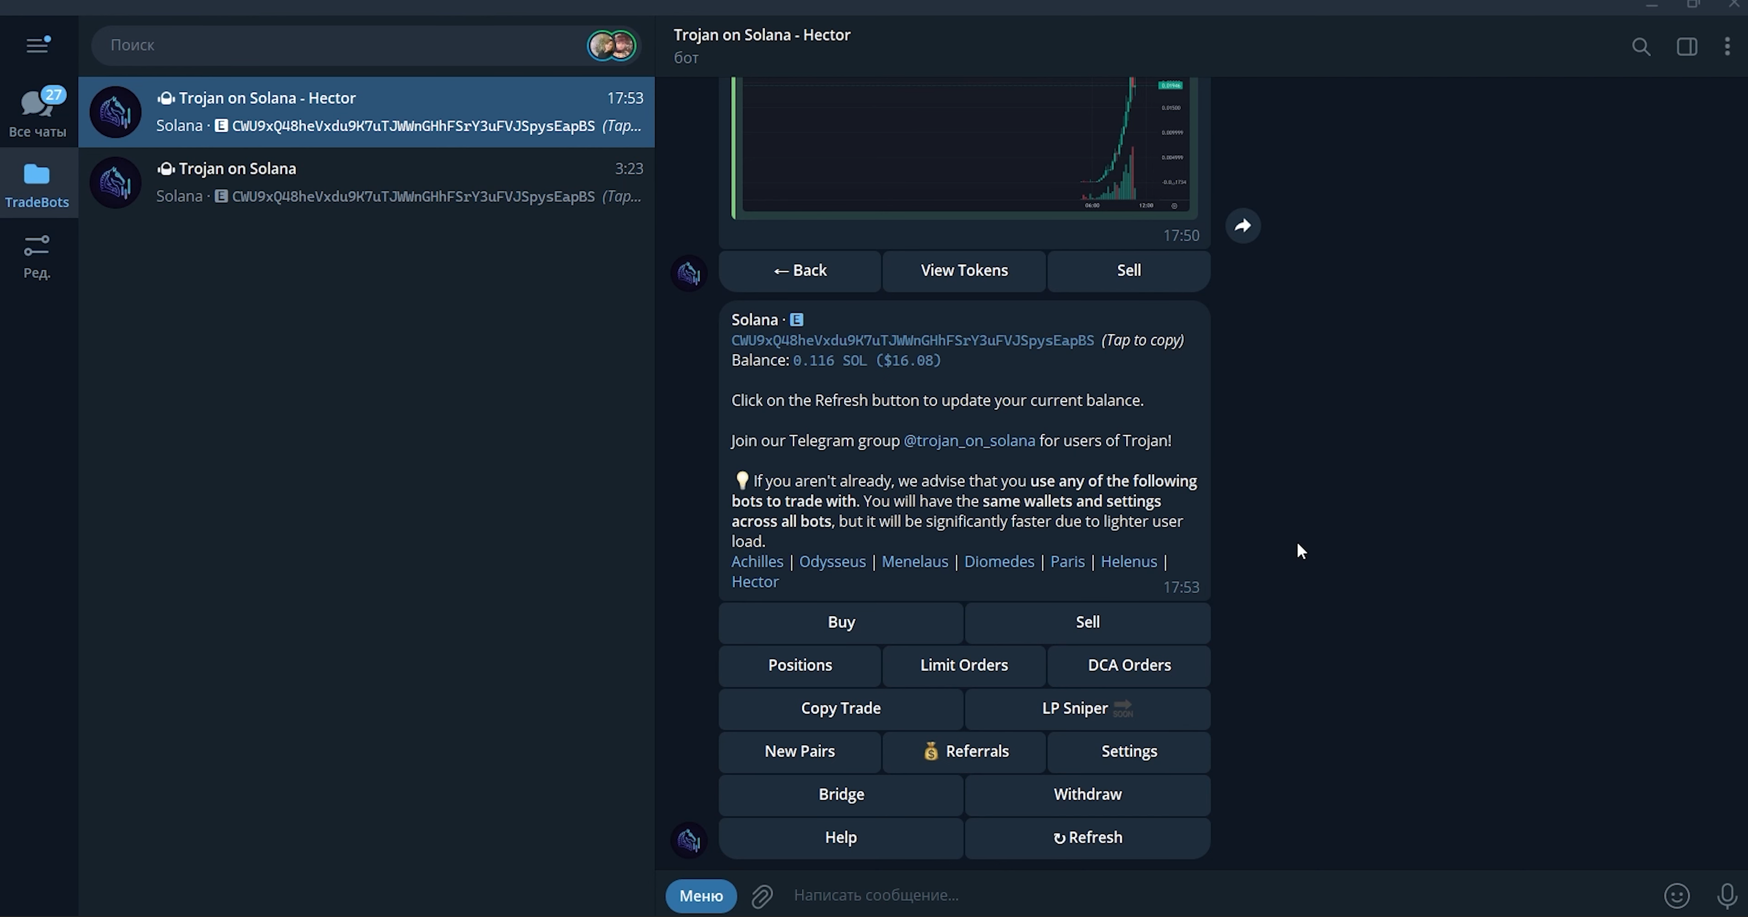
Task: Open the emoji picker
Action: click(1677, 896)
